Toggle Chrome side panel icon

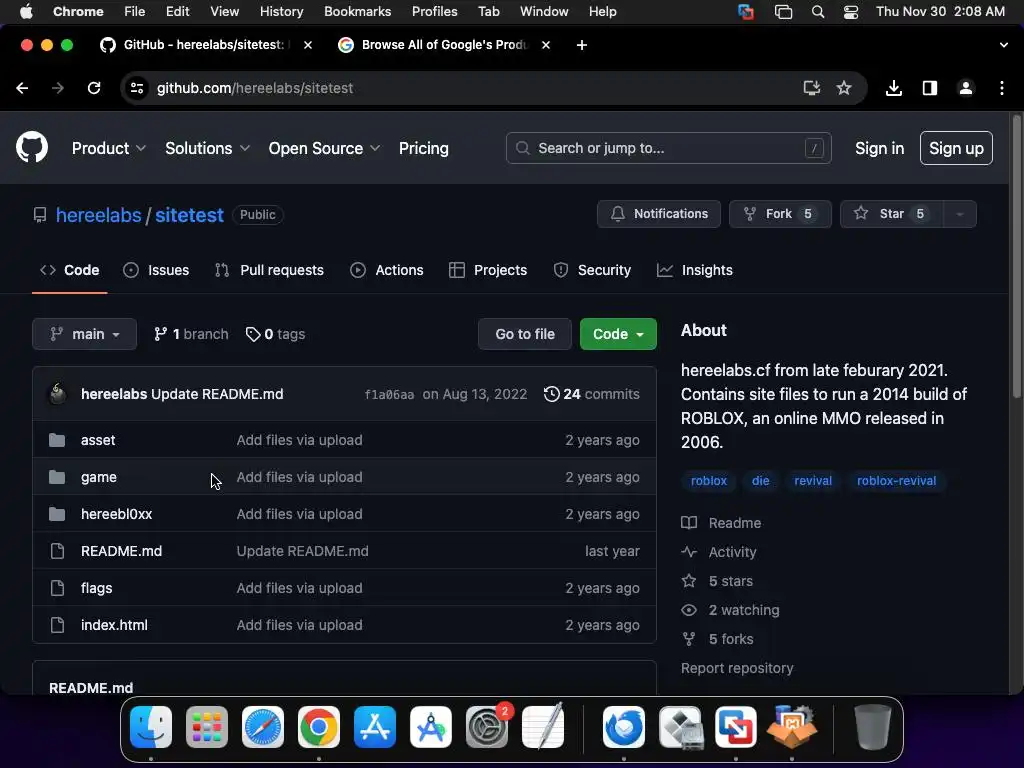pyautogui.click(x=930, y=88)
